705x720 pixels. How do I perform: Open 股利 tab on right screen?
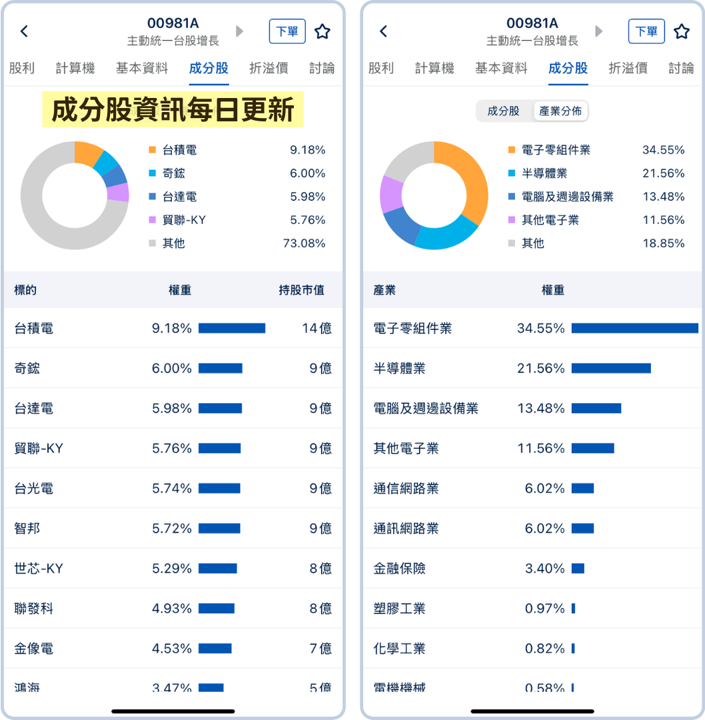(x=381, y=68)
